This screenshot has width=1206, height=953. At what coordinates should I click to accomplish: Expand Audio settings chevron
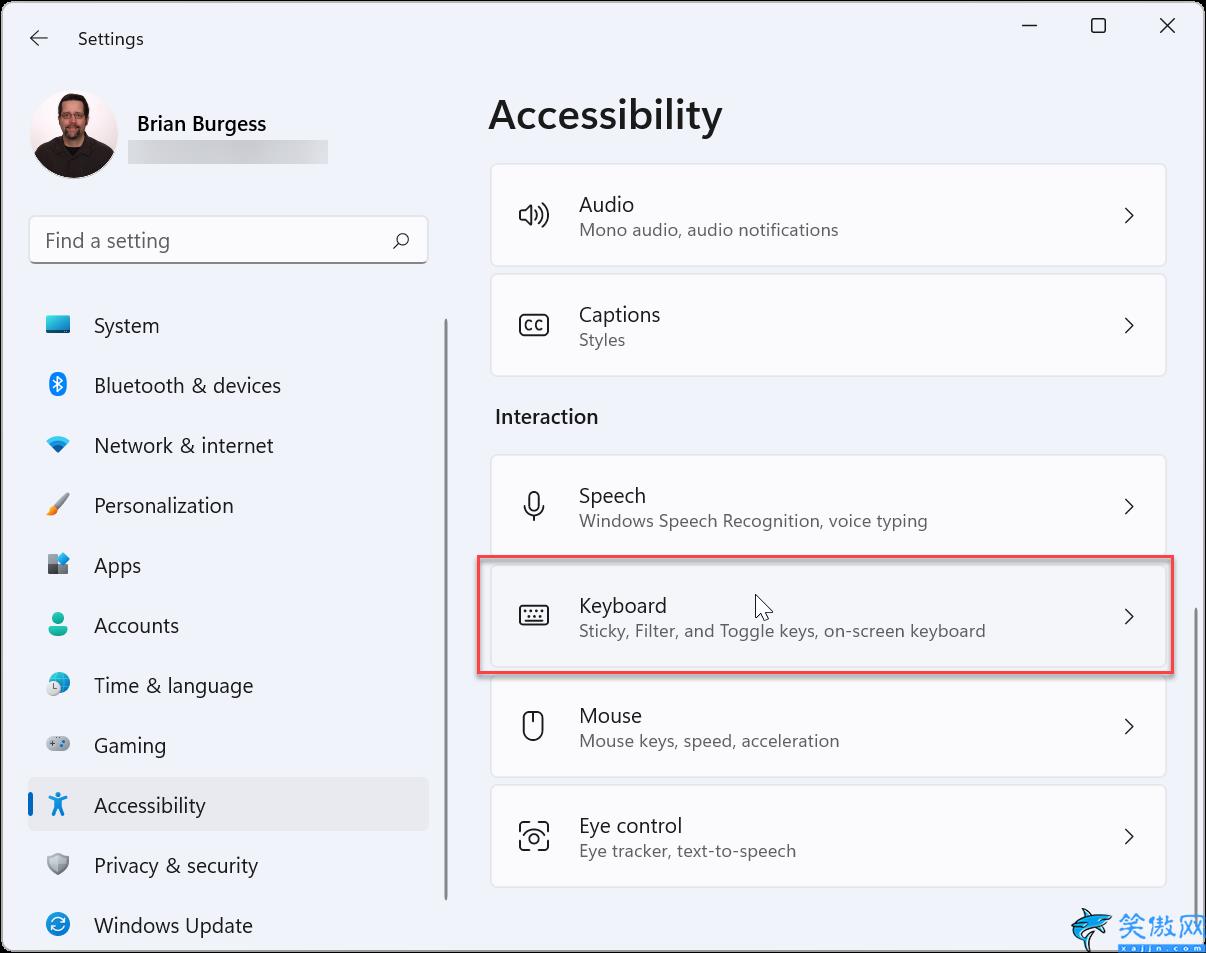1129,215
